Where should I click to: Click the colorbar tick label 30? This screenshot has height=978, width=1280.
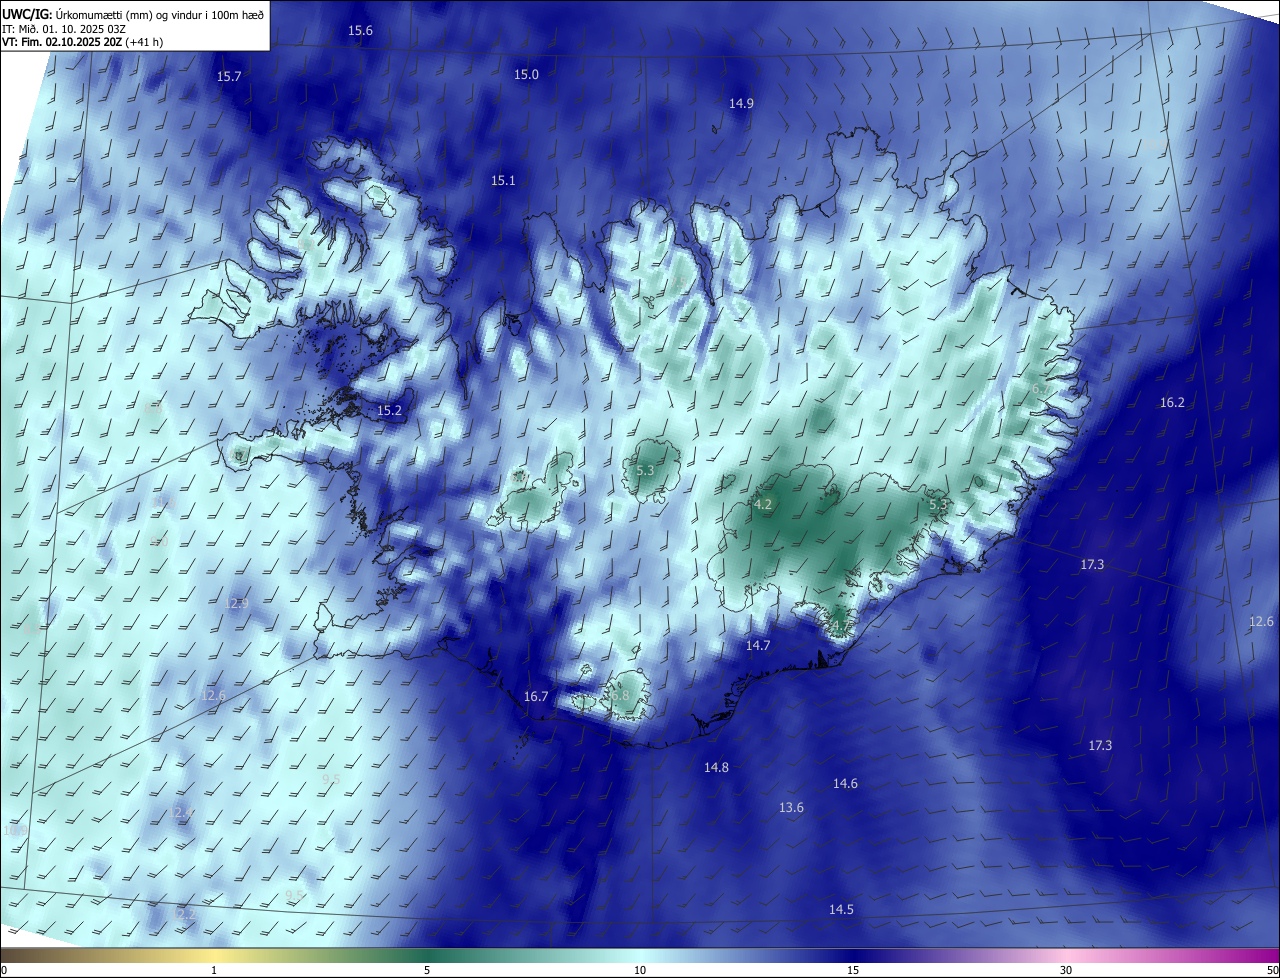tap(1066, 970)
